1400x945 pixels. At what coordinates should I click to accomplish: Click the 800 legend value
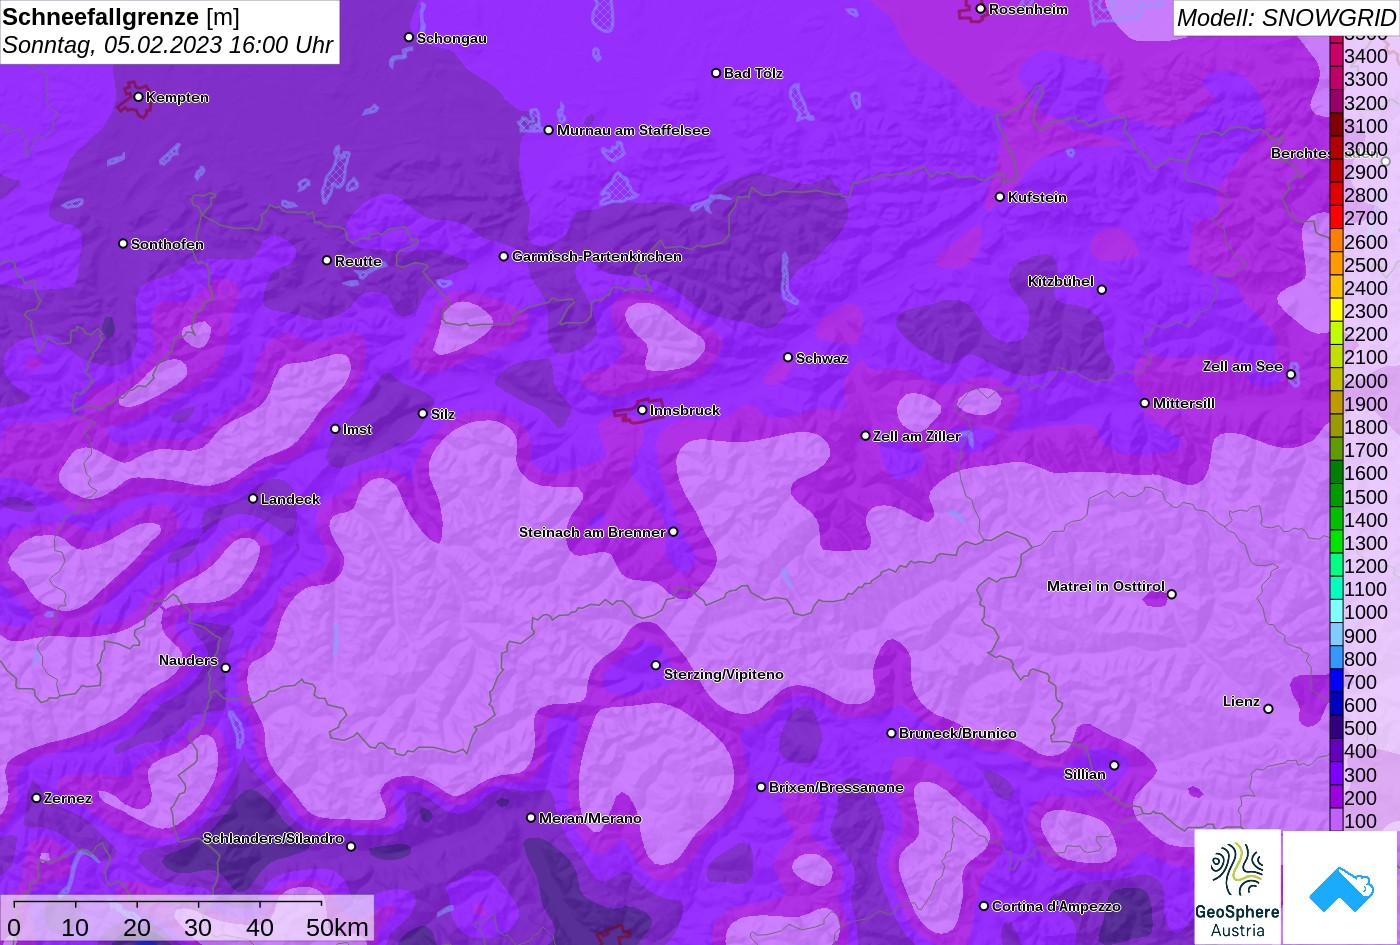(x=1361, y=659)
